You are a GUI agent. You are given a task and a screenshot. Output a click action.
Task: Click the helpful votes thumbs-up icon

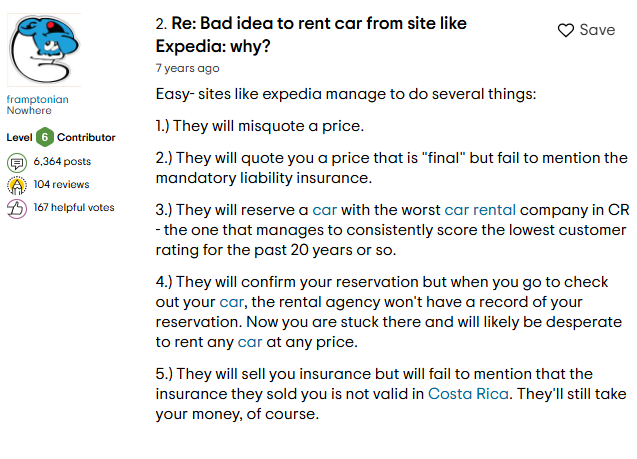16,208
